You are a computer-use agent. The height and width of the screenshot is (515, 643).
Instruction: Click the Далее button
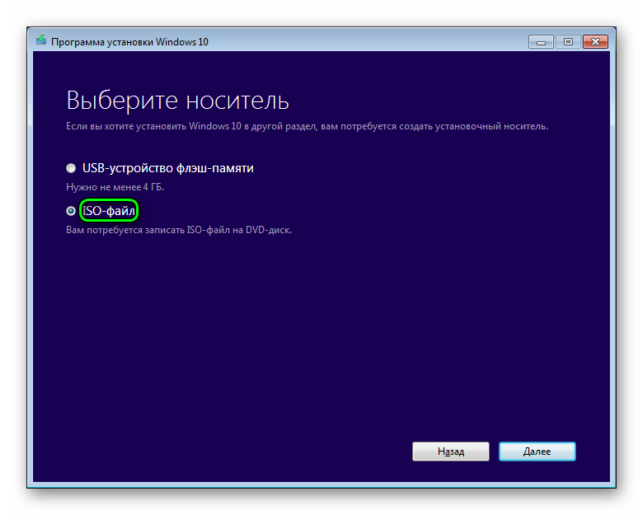tap(537, 451)
